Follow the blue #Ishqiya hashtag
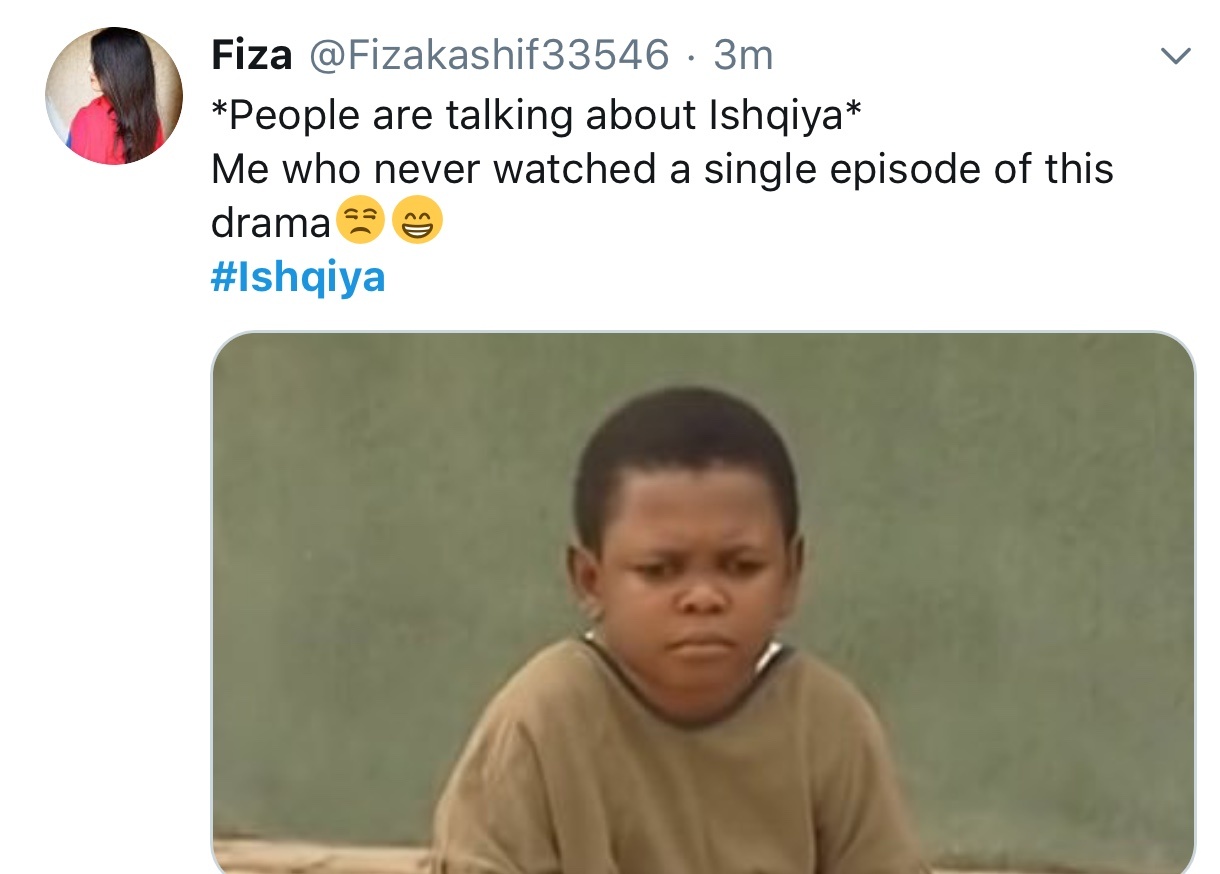The image size is (1220, 874). 298,277
